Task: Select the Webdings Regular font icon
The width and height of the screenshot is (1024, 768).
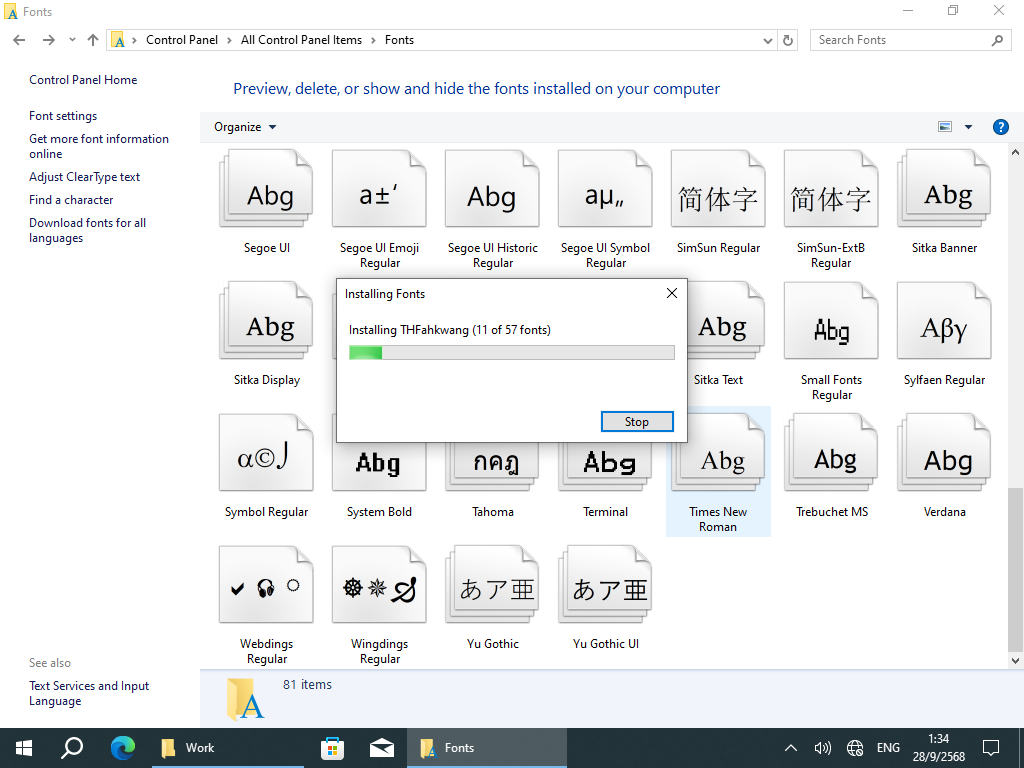Action: pos(266,590)
